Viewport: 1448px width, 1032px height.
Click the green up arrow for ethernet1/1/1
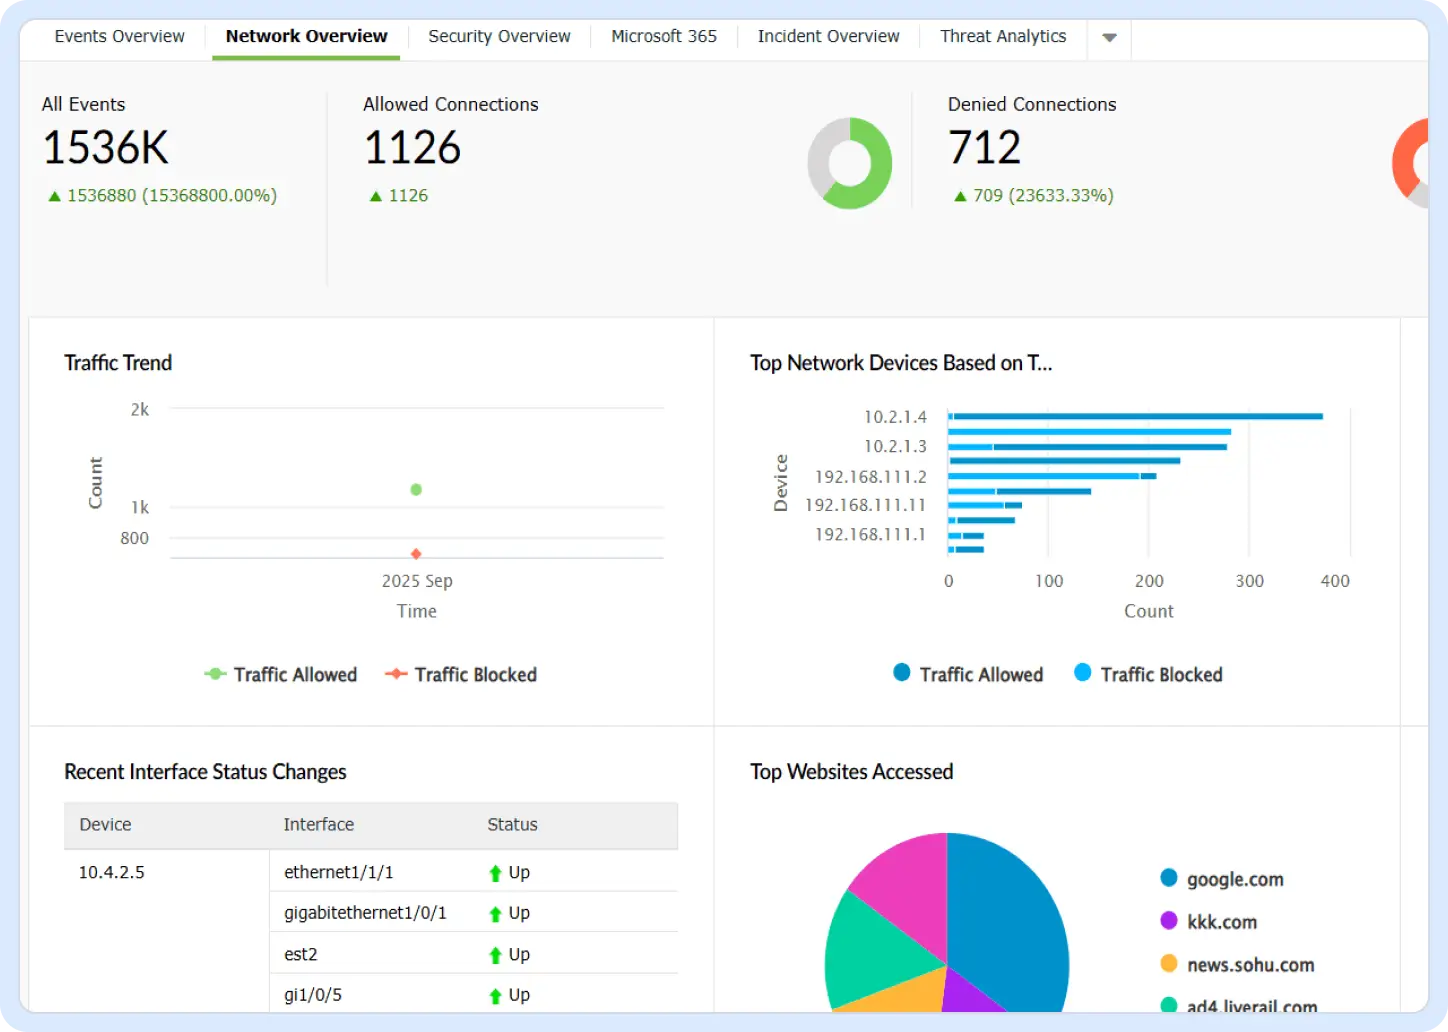(495, 873)
